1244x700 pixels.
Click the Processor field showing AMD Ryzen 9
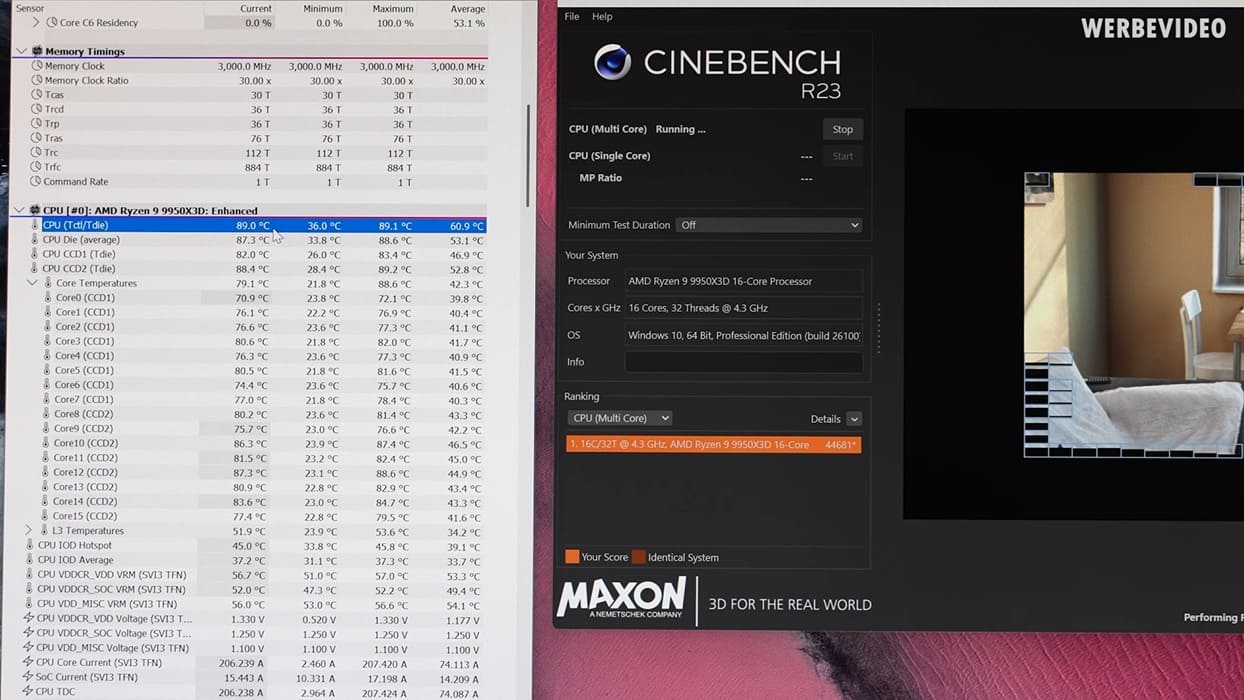(744, 281)
